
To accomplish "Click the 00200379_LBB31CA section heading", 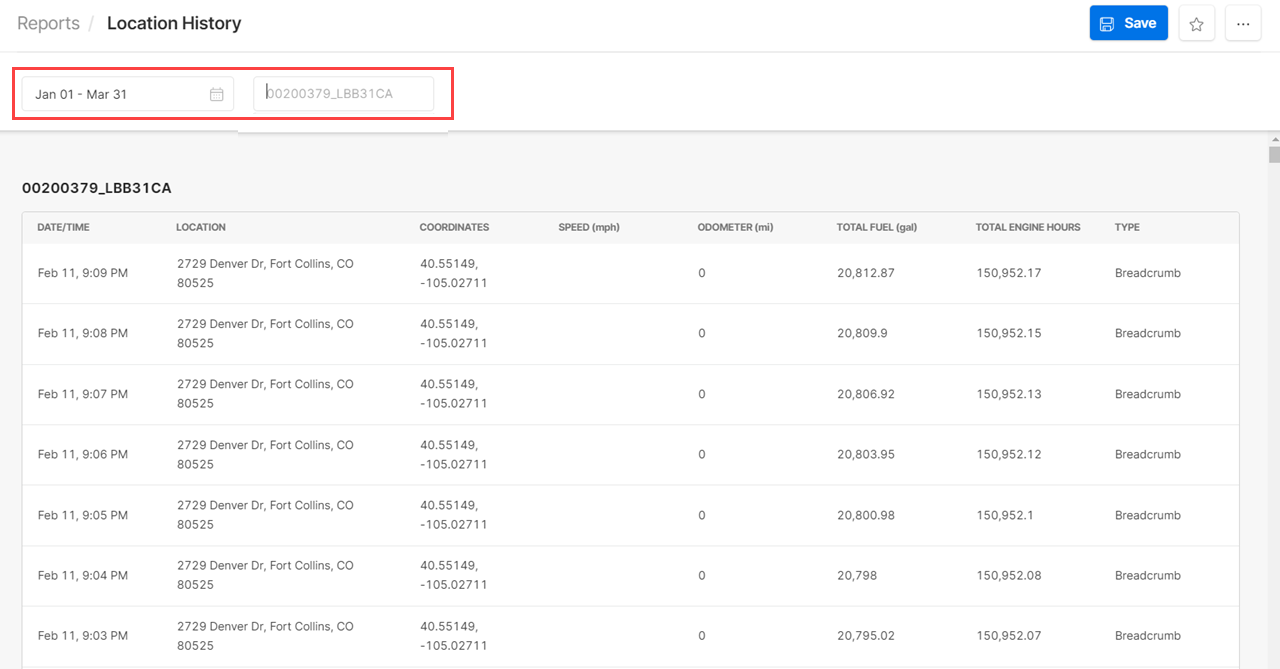I will (x=97, y=187).
